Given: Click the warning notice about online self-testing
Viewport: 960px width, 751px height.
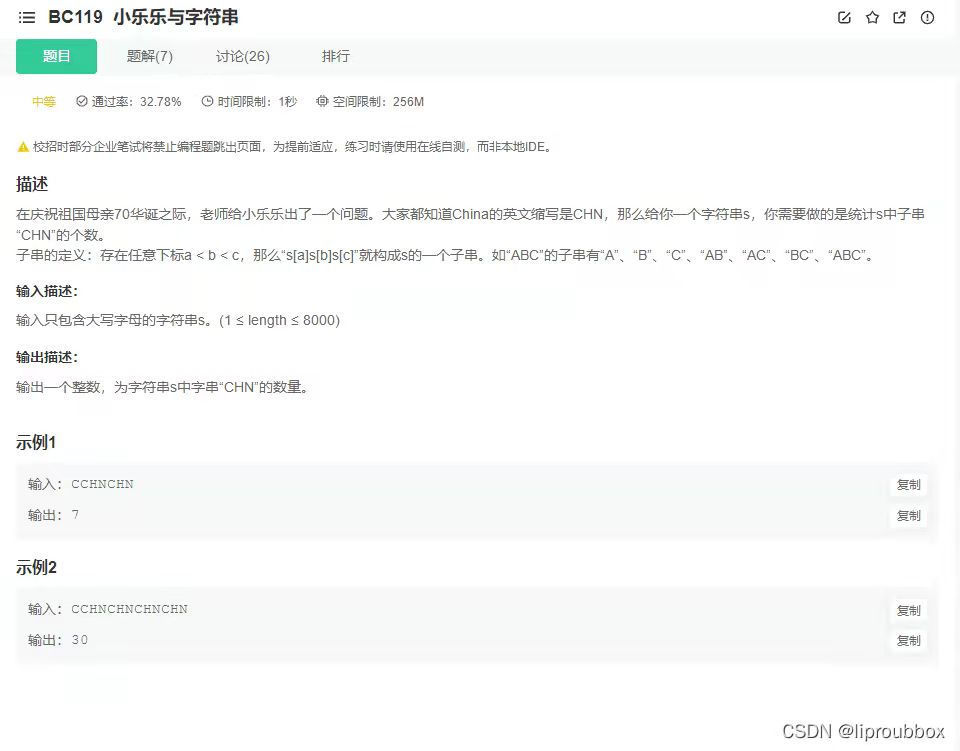Looking at the screenshot, I should [292, 147].
